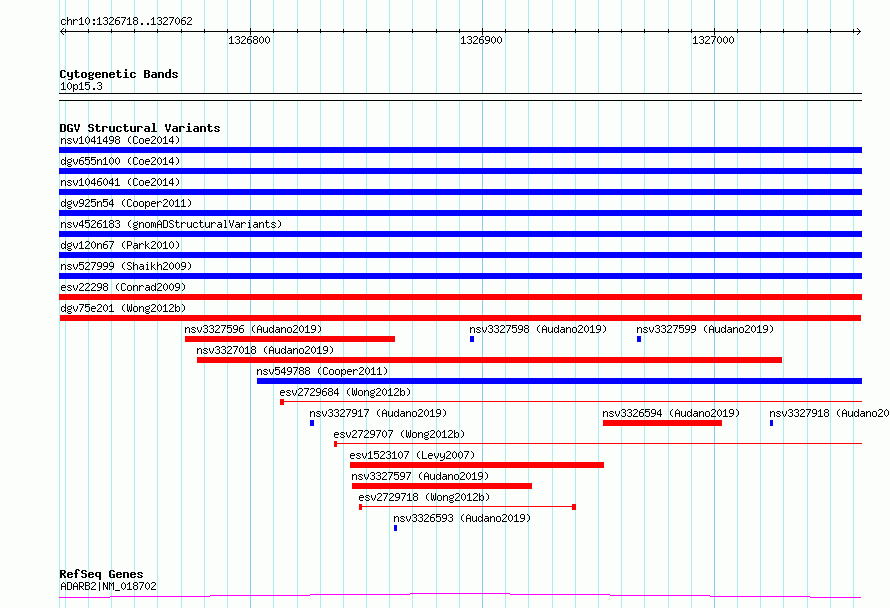Viewport: 890px width, 608px height.
Task: Click nsv4526183 (gnomADStructuralVariants) label
Action: 171,224
